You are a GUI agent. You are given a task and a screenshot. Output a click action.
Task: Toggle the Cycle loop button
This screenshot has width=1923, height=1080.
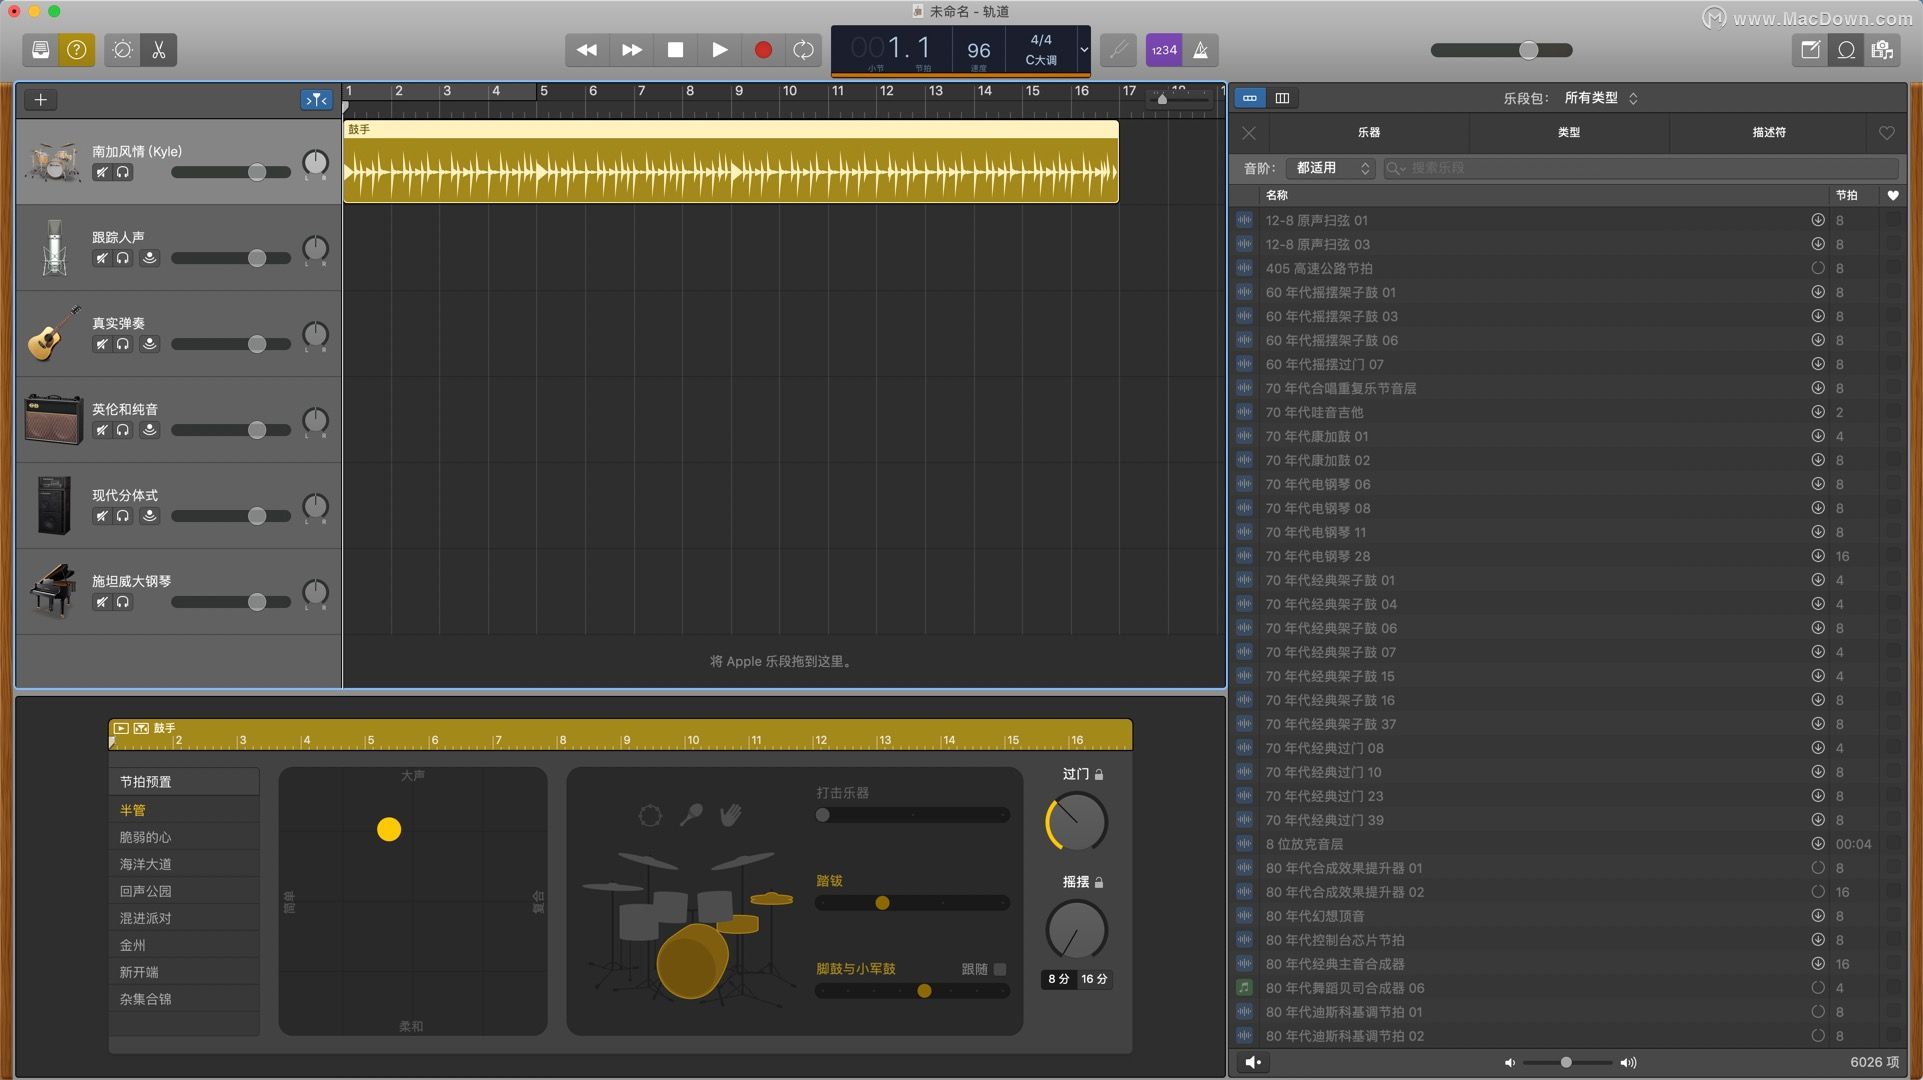click(x=804, y=50)
